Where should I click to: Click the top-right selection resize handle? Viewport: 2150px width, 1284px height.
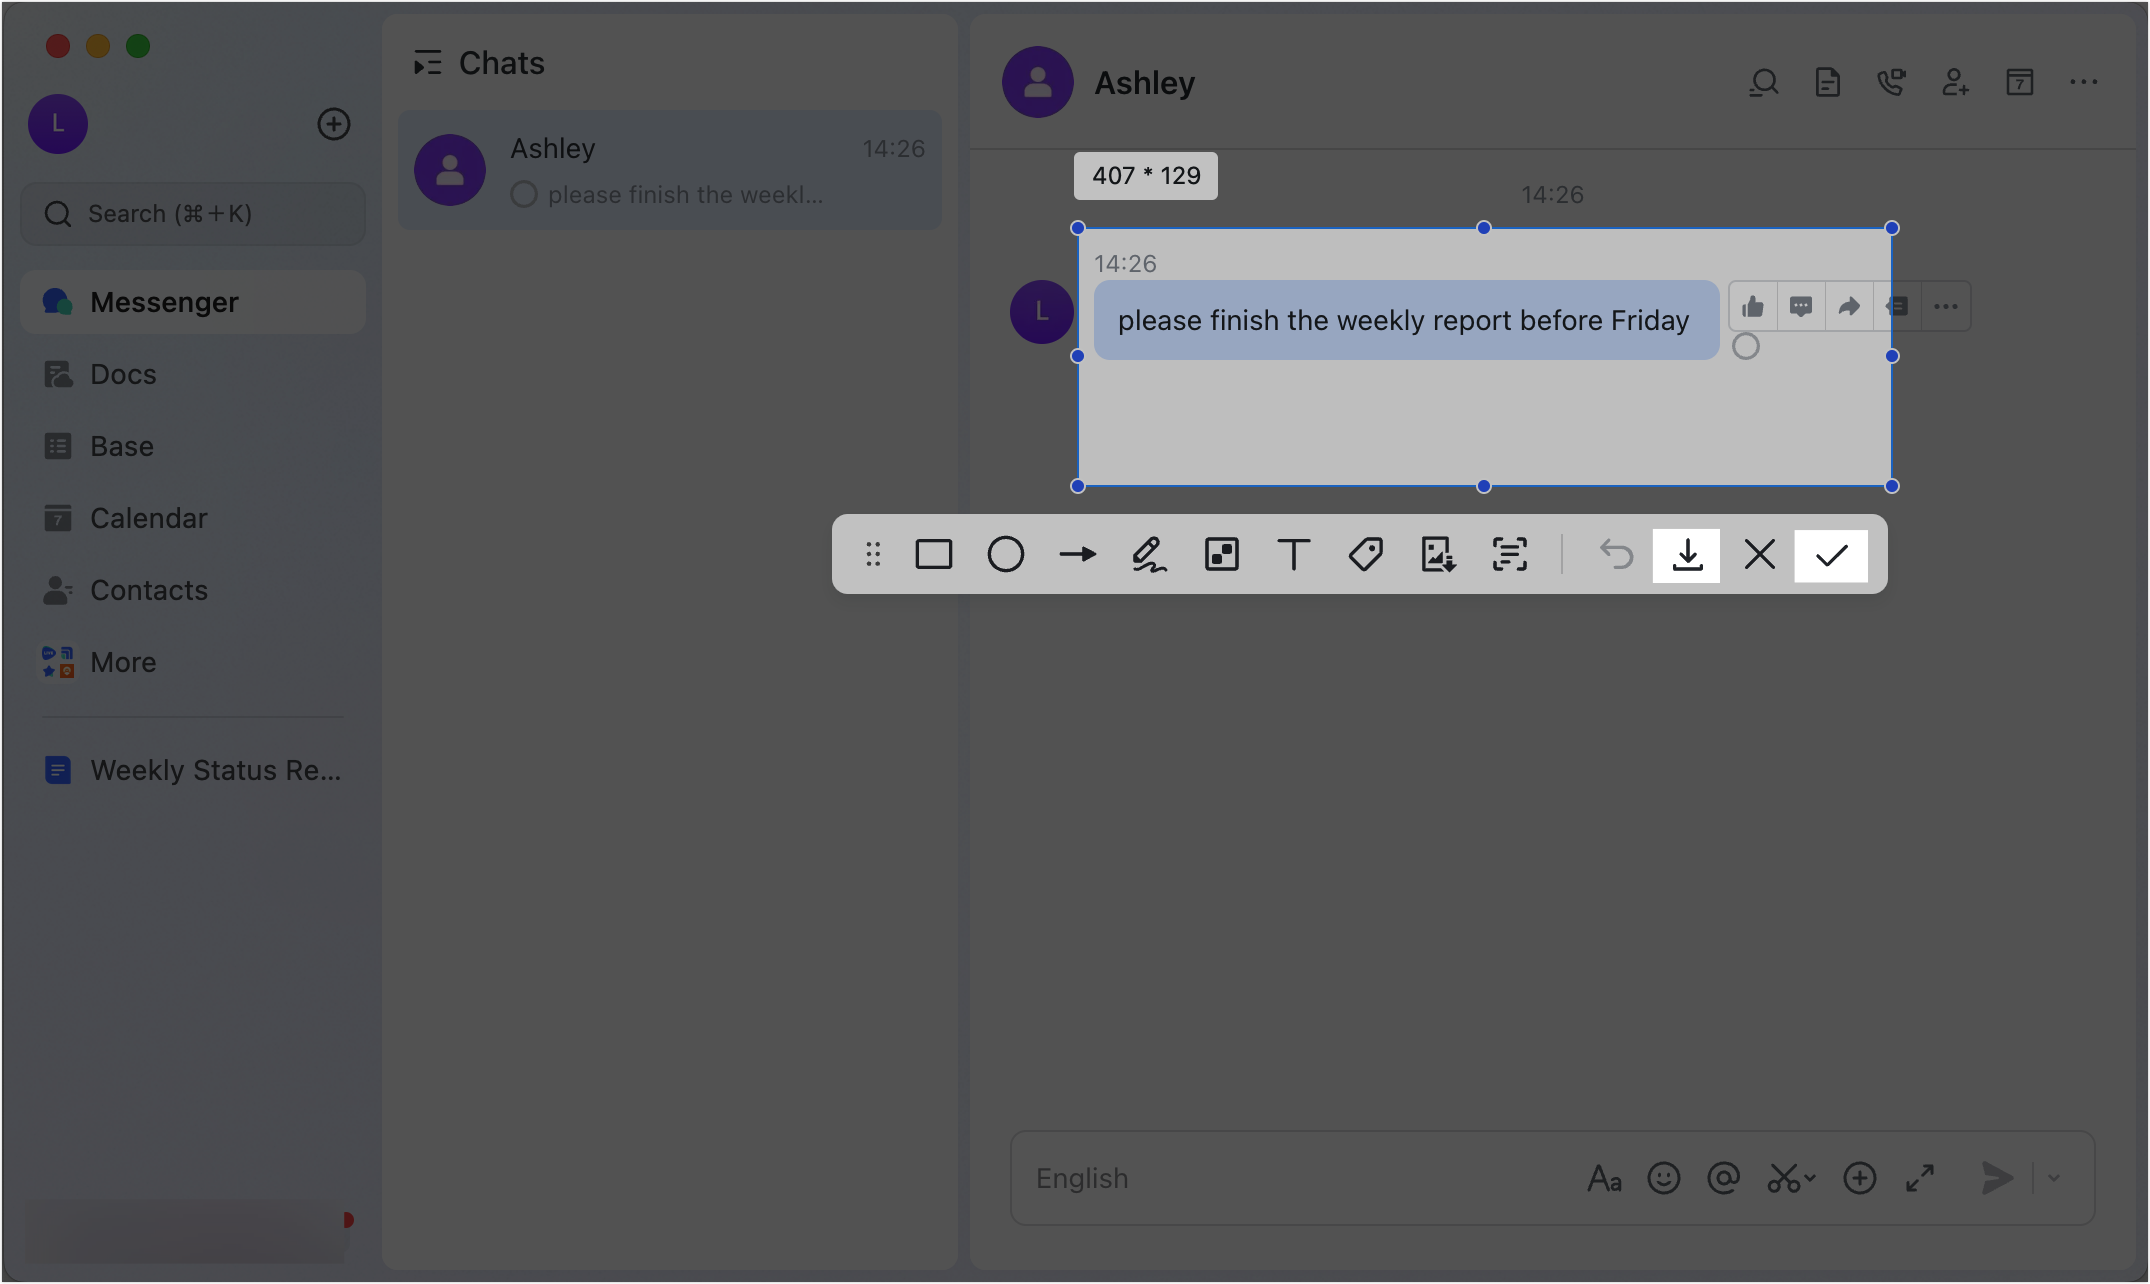pyautogui.click(x=1892, y=228)
